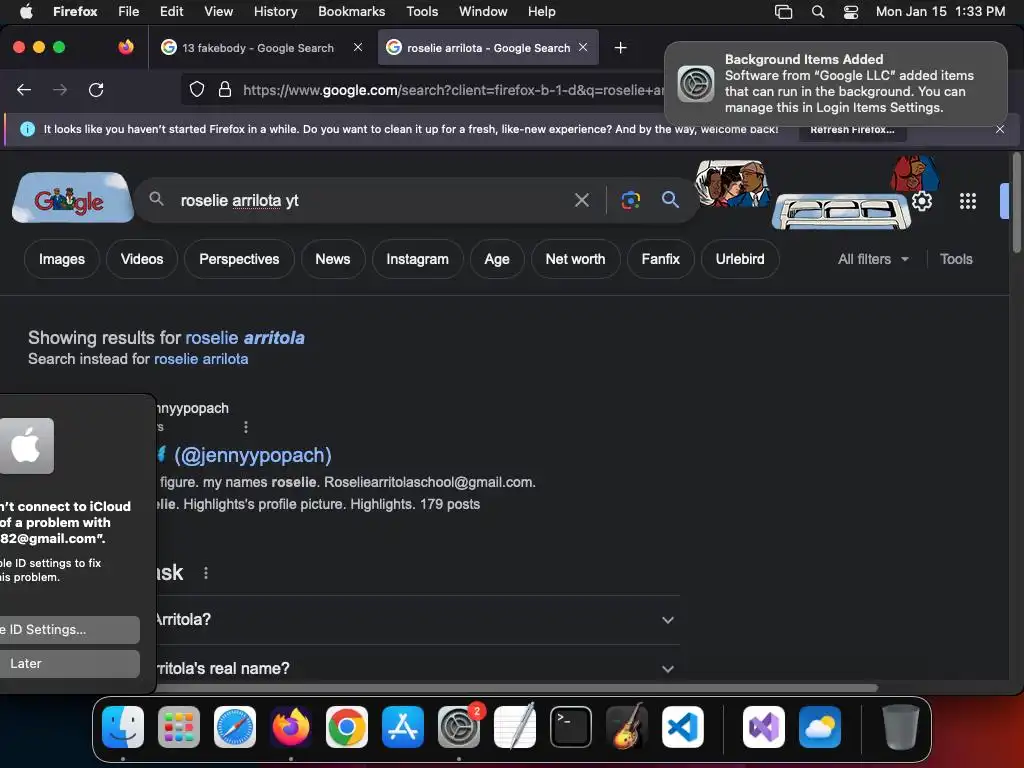The width and height of the screenshot is (1024, 768).
Task: Select the News filter chip
Action: tap(332, 259)
